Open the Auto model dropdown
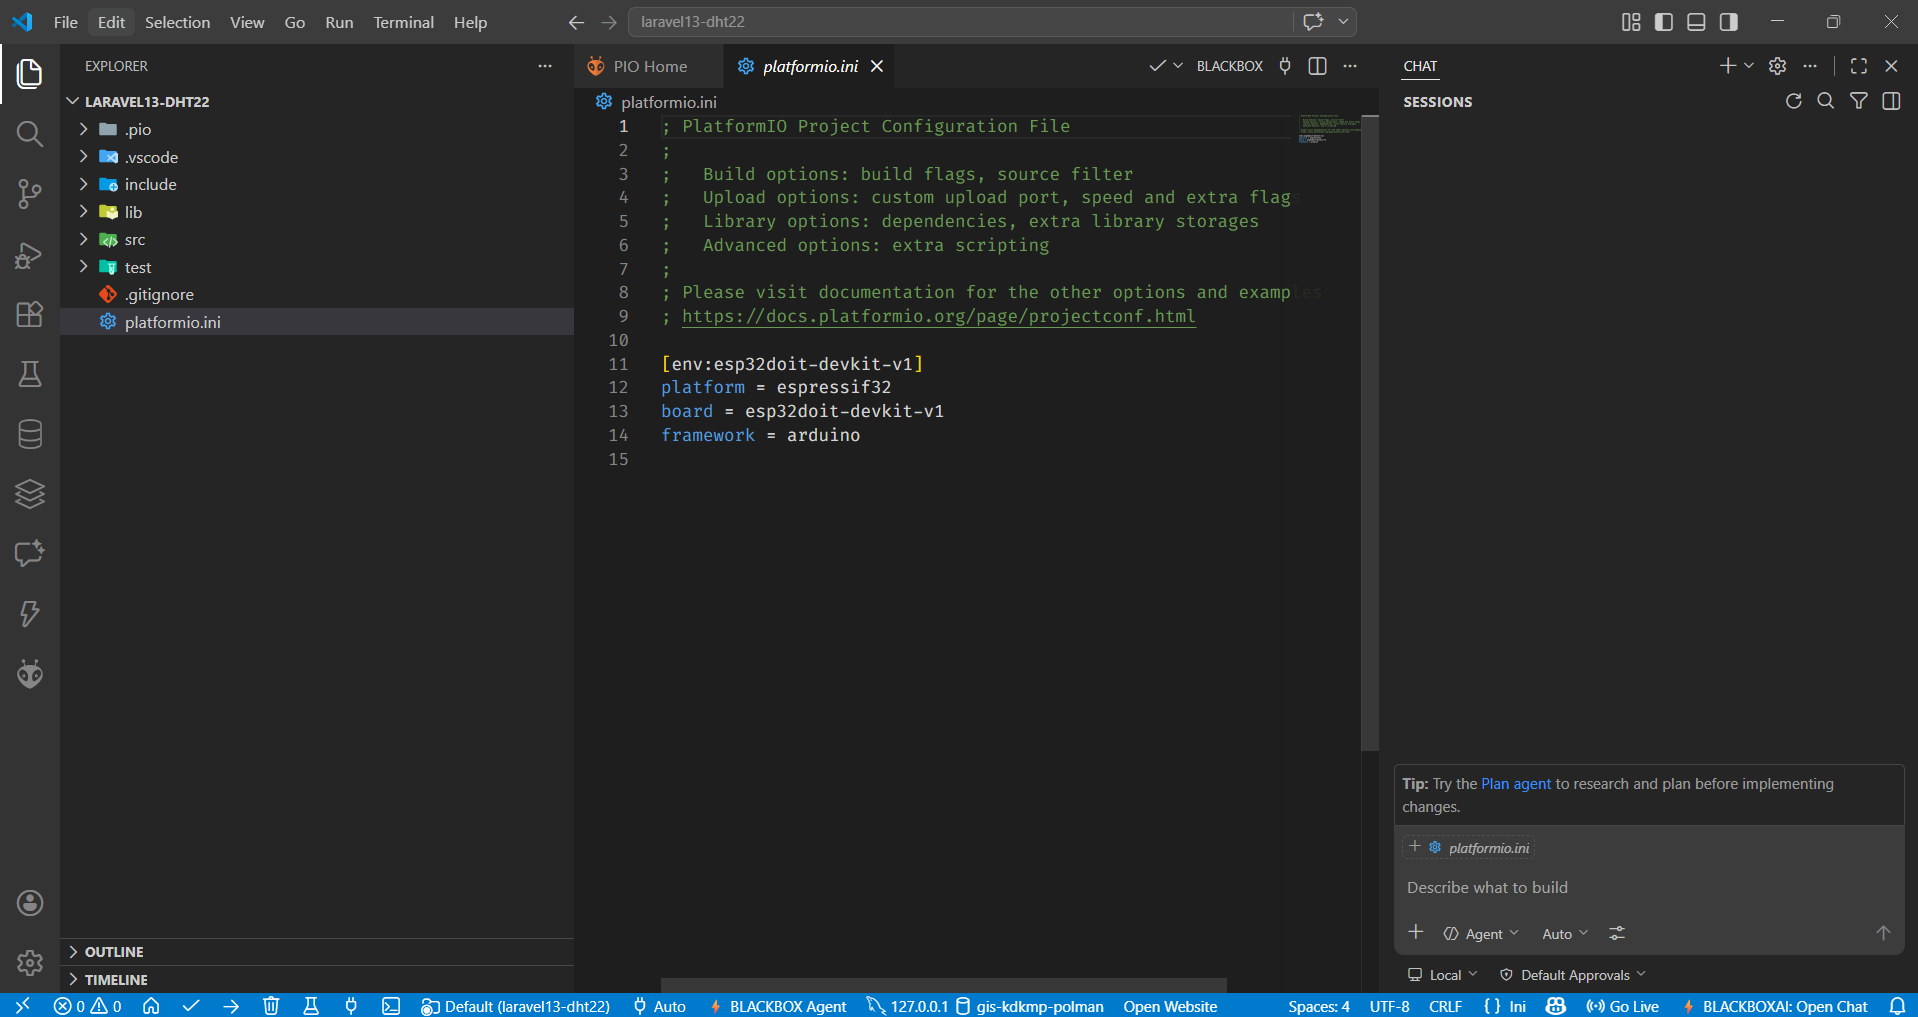 [x=1565, y=934]
